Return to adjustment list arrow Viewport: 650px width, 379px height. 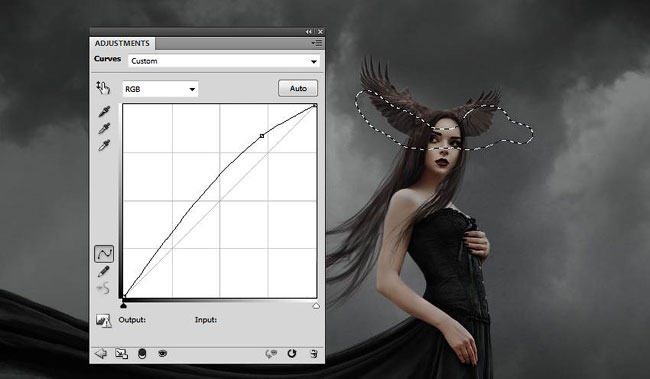click(100, 354)
